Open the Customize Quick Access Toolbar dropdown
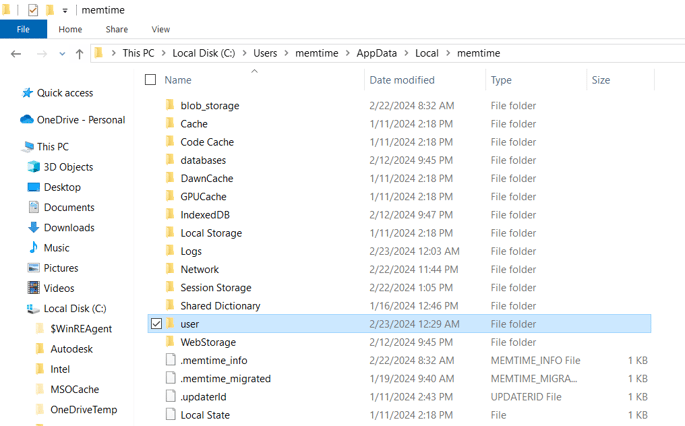This screenshot has width=685, height=426. (x=65, y=10)
